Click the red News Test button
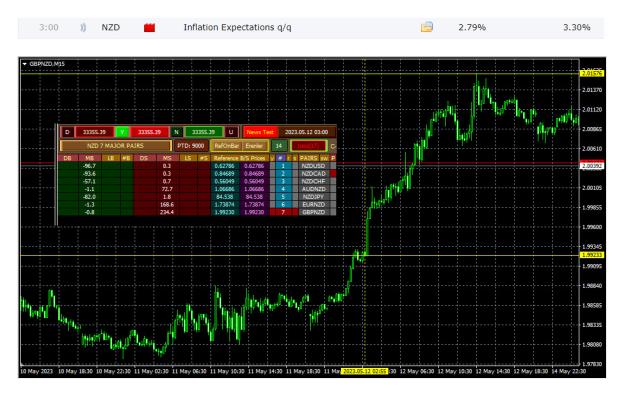 (x=260, y=132)
